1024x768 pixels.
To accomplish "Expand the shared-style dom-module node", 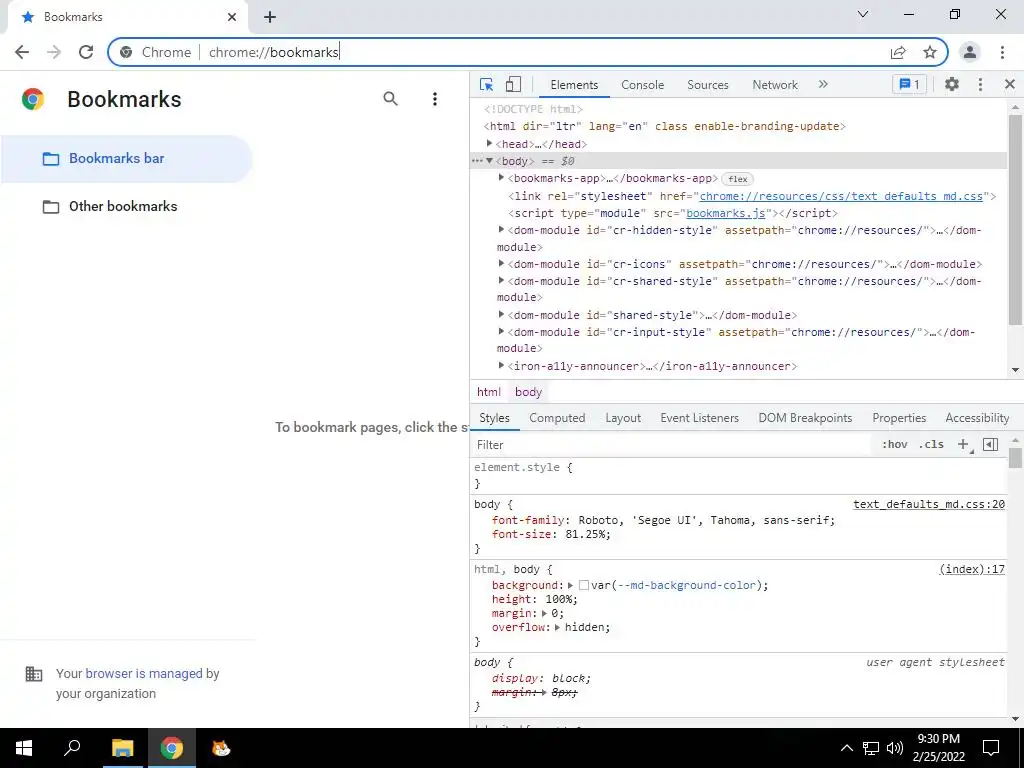I will click(x=501, y=315).
